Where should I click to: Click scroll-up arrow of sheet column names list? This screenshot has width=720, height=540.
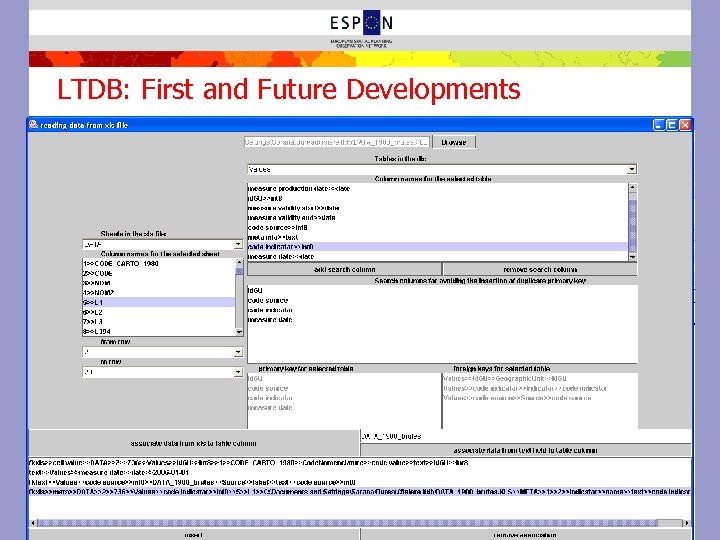pos(239,262)
